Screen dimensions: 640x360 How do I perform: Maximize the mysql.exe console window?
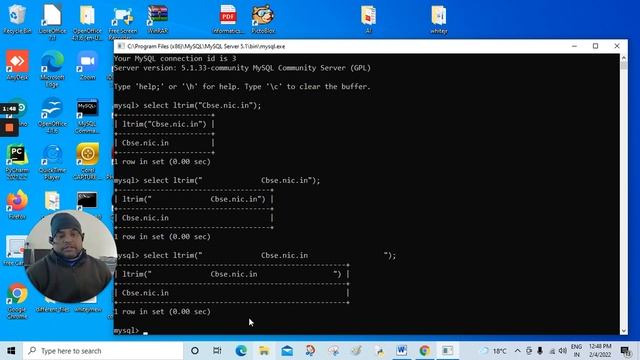[x=596, y=46]
